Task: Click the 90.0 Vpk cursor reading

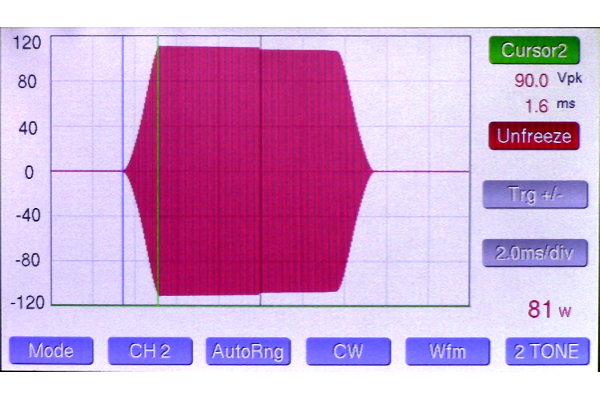Action: [x=548, y=80]
